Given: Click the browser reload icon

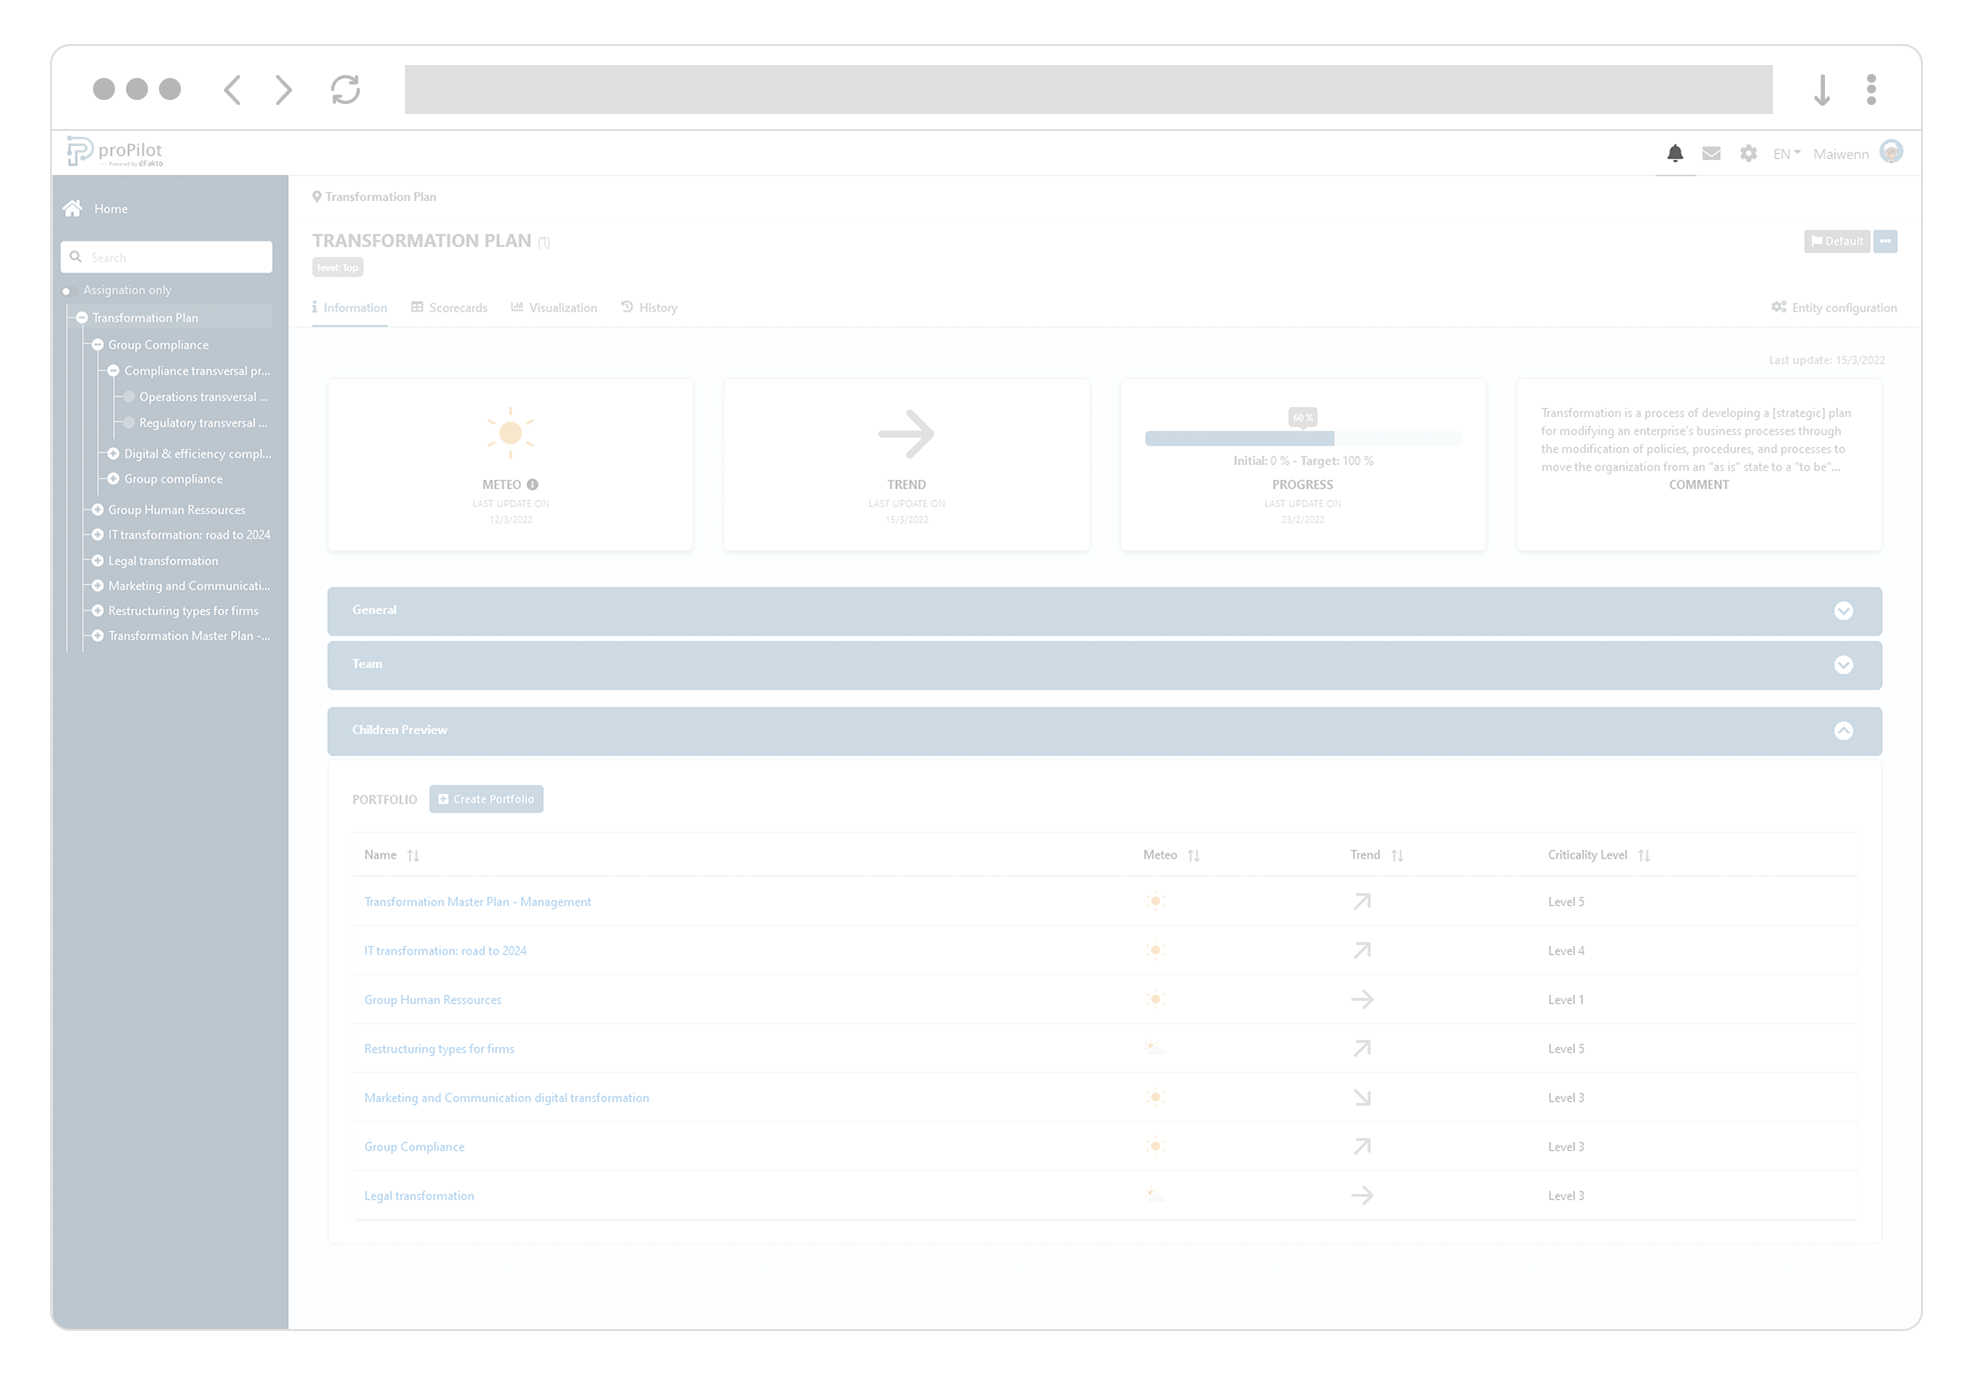Looking at the screenshot, I should click(x=345, y=89).
